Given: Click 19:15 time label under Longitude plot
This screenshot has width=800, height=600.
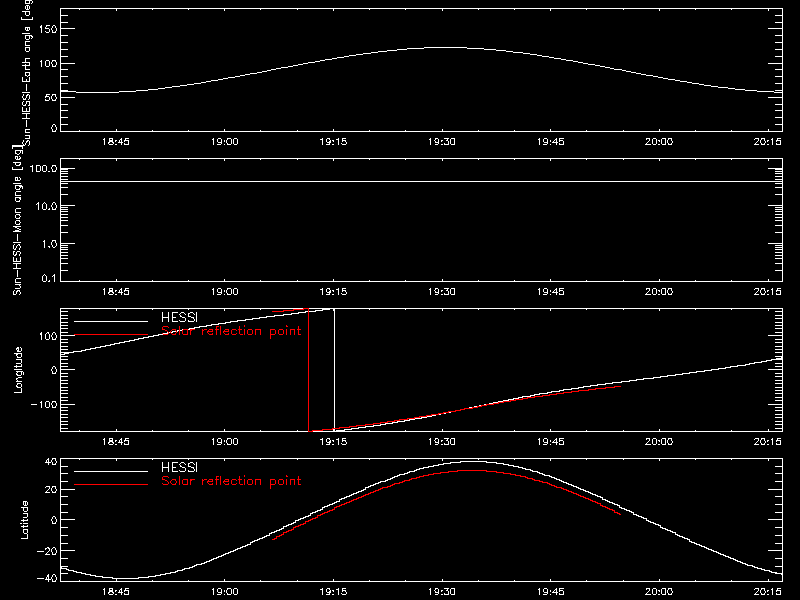Looking at the screenshot, I should [333, 442].
